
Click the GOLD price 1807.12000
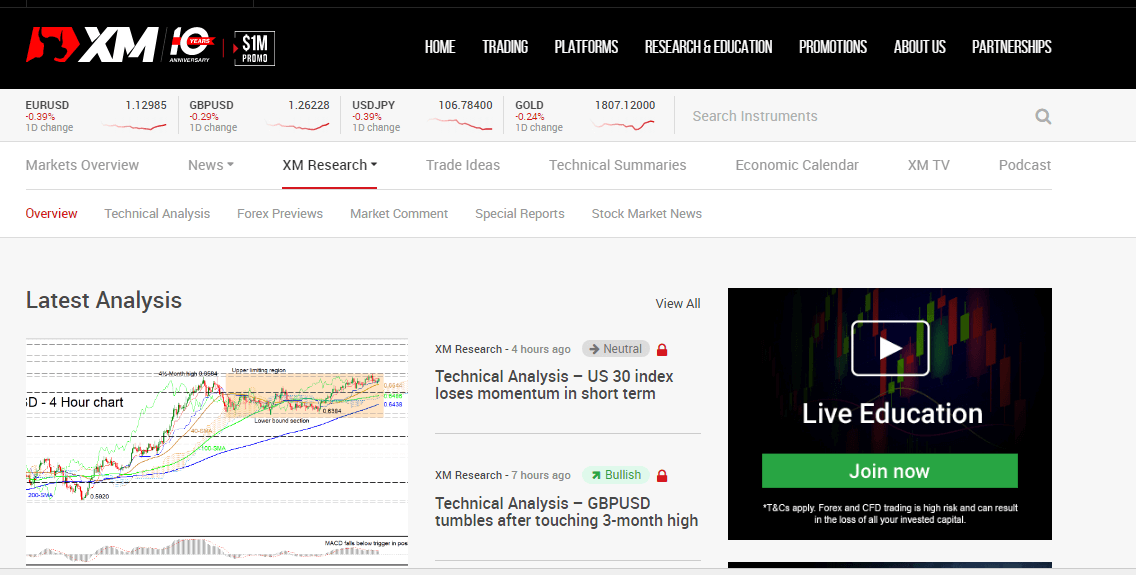[x=625, y=105]
